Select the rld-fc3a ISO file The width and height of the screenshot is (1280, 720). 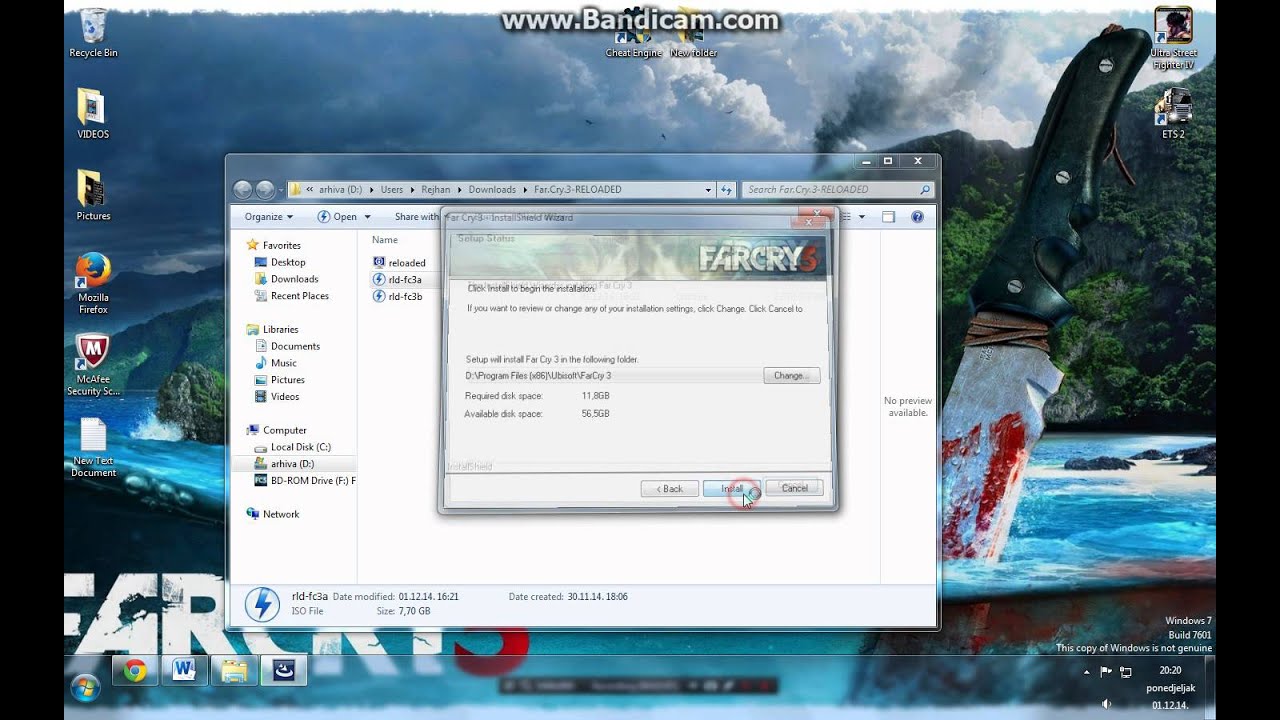pos(397,280)
